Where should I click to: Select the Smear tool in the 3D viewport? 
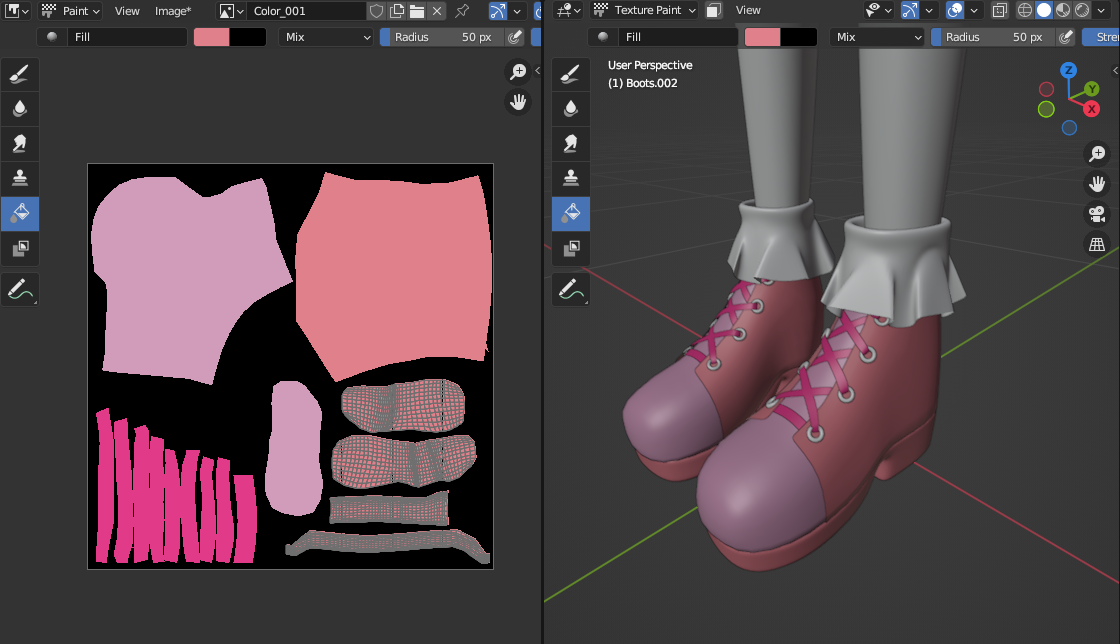click(x=571, y=144)
